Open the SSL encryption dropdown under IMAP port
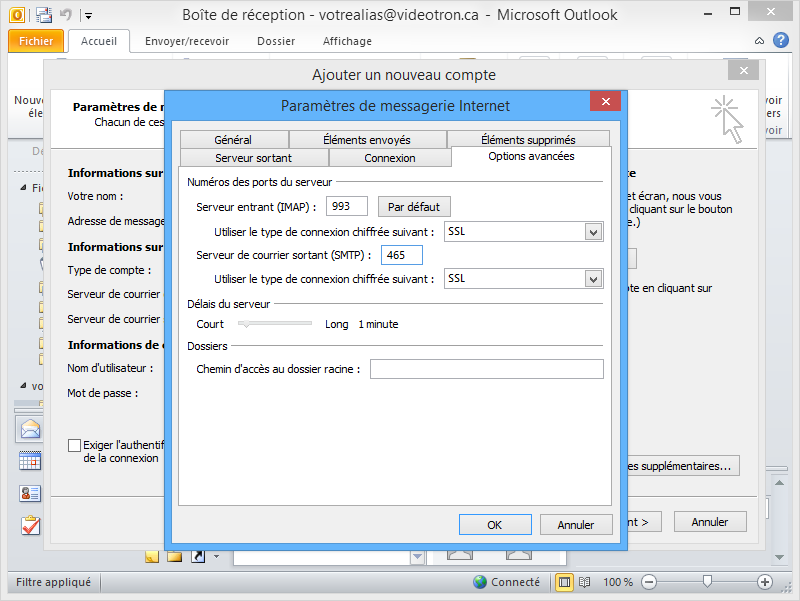Viewport: 800px width, 601px height. pyautogui.click(x=593, y=232)
